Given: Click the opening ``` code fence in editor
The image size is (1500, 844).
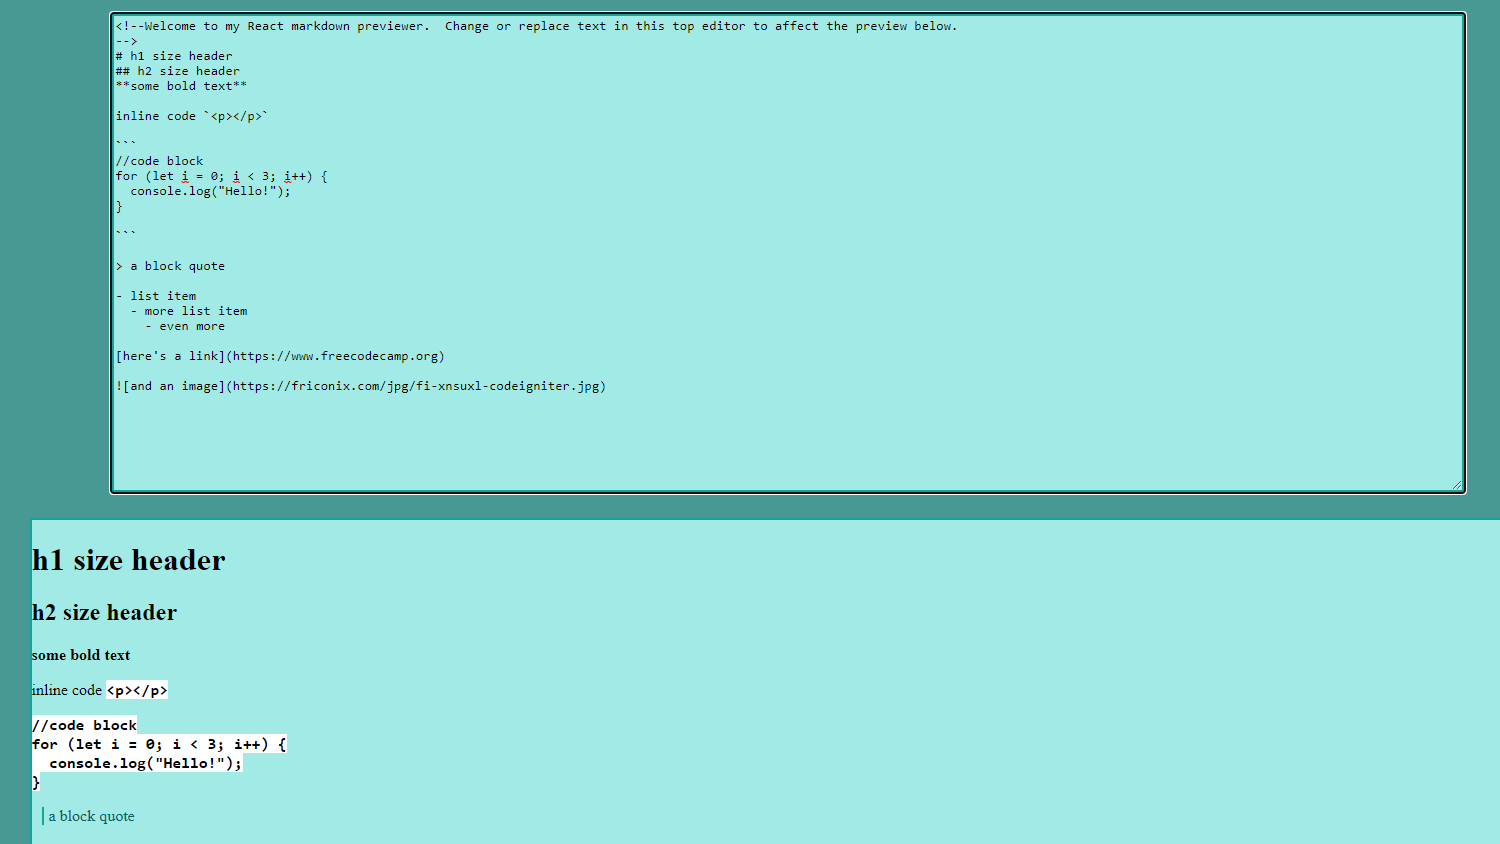Looking at the screenshot, I should click(124, 140).
